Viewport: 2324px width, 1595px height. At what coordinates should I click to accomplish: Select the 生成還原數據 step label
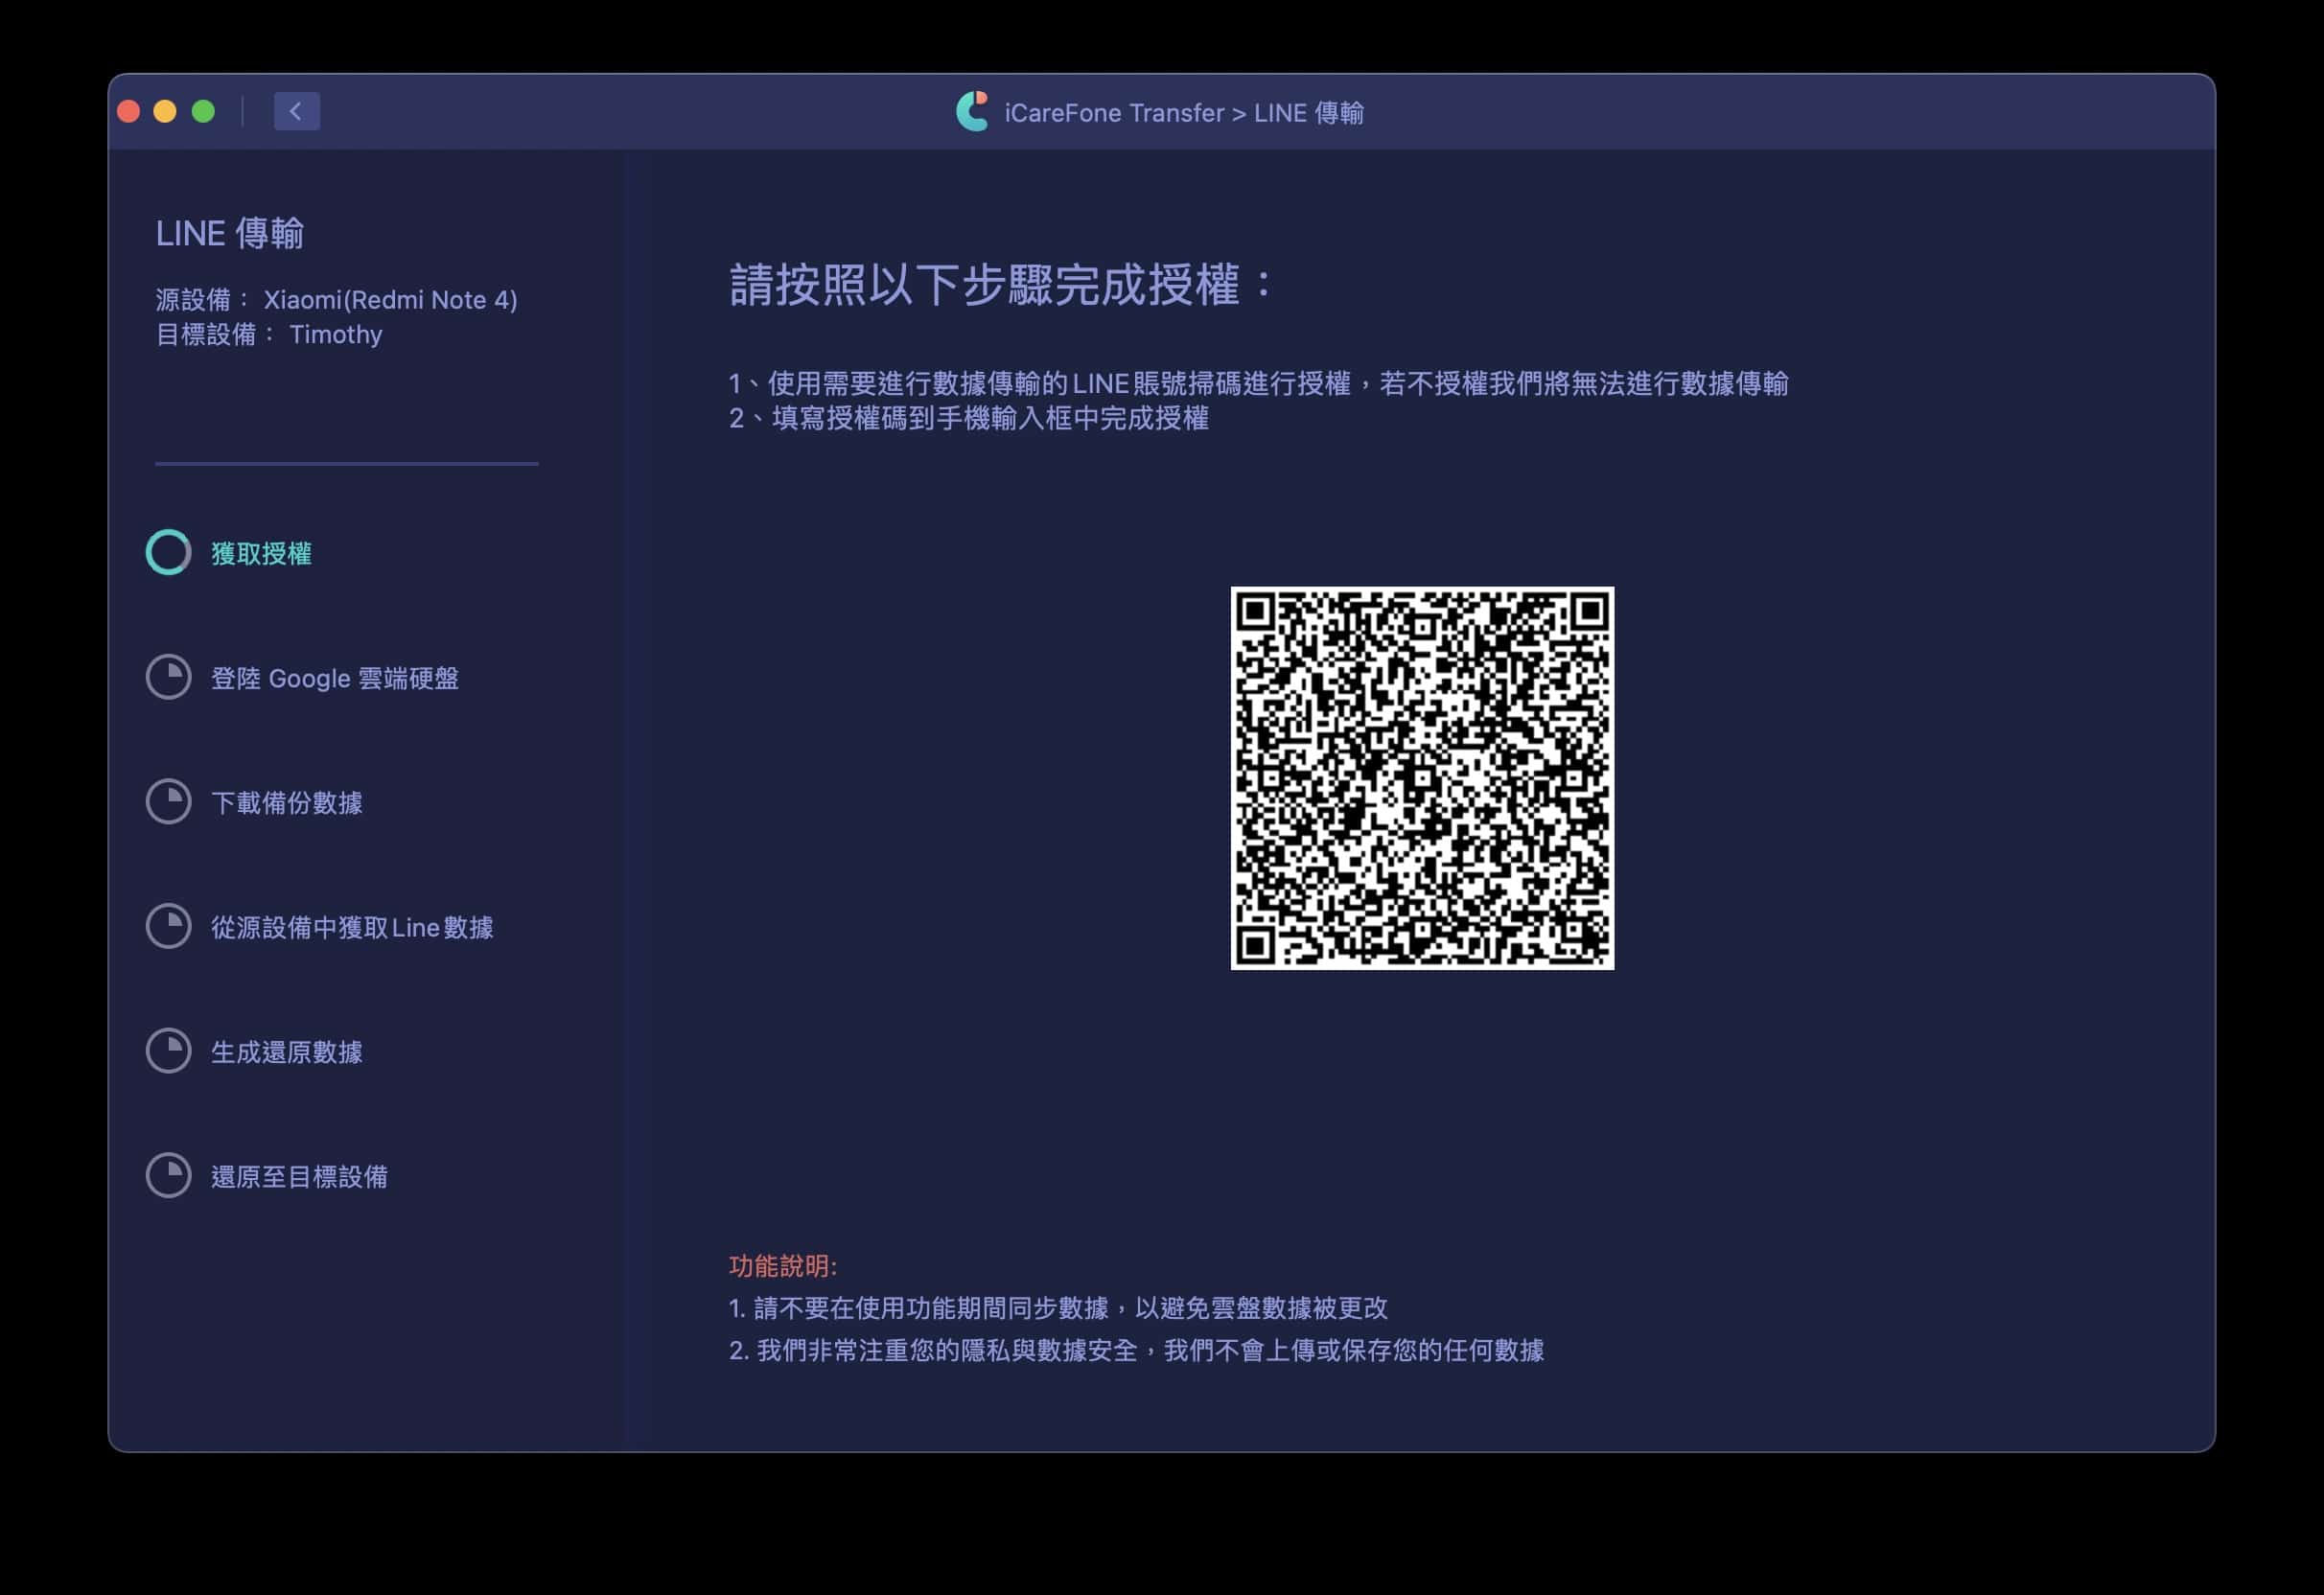[x=286, y=1052]
